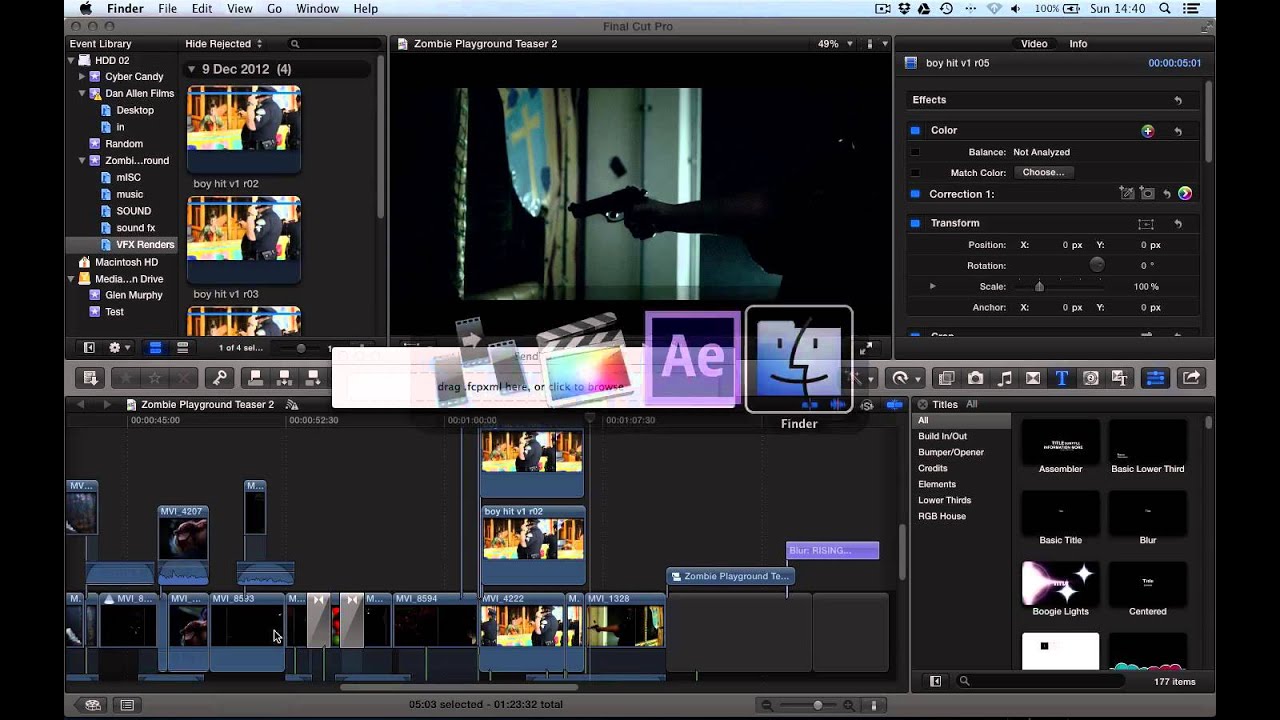This screenshot has width=1280, height=720.
Task: Open the Transitions browser icon
Action: coord(1033,378)
